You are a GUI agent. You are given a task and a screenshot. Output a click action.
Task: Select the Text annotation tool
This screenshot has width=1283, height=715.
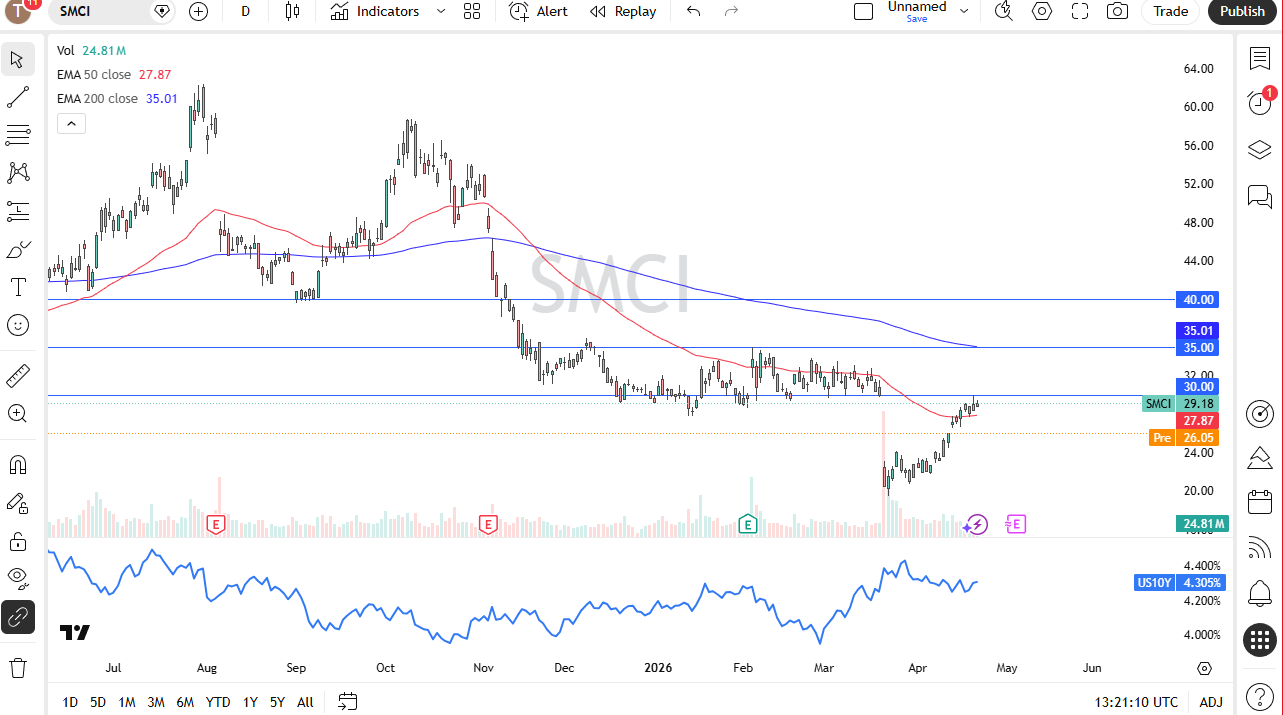pyautogui.click(x=18, y=287)
